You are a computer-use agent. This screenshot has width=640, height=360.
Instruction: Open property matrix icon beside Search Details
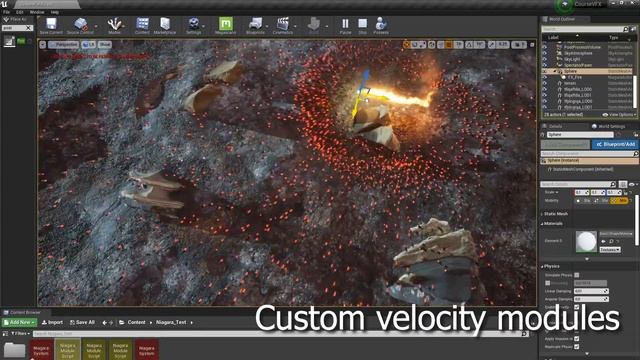(623, 184)
